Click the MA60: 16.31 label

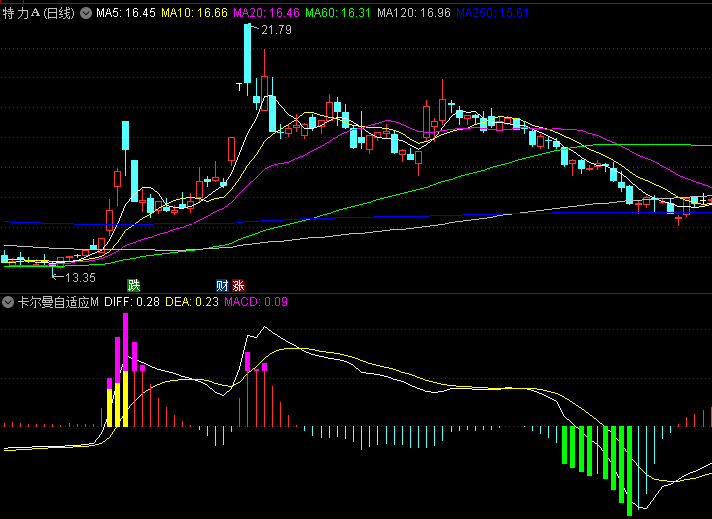coord(338,13)
